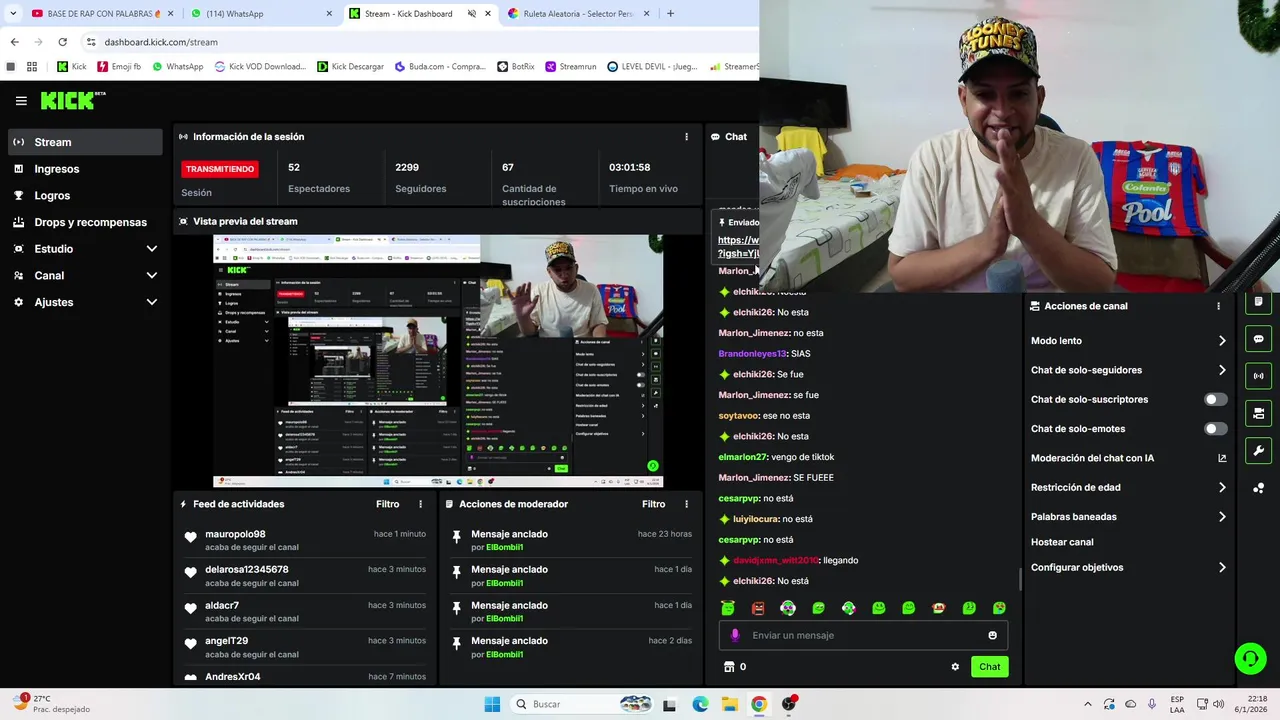Click the KICK logo
The image size is (1280, 720).
pos(72,100)
